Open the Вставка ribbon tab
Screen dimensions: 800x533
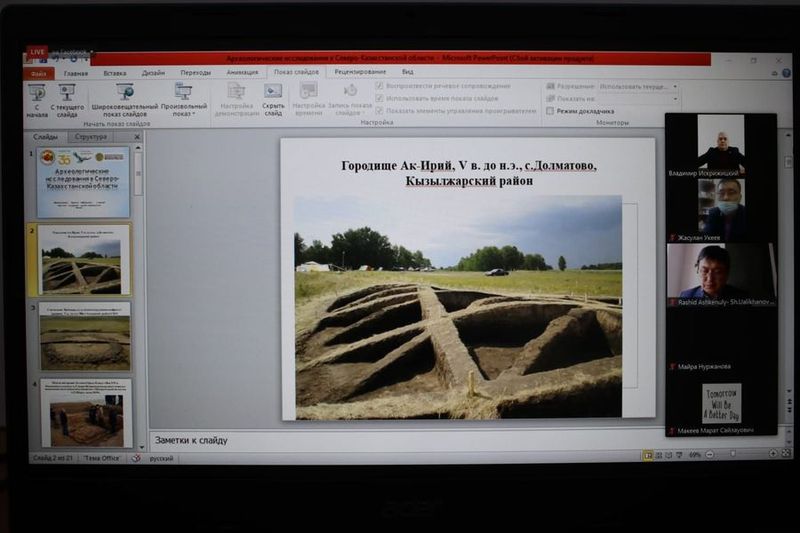pyautogui.click(x=115, y=73)
